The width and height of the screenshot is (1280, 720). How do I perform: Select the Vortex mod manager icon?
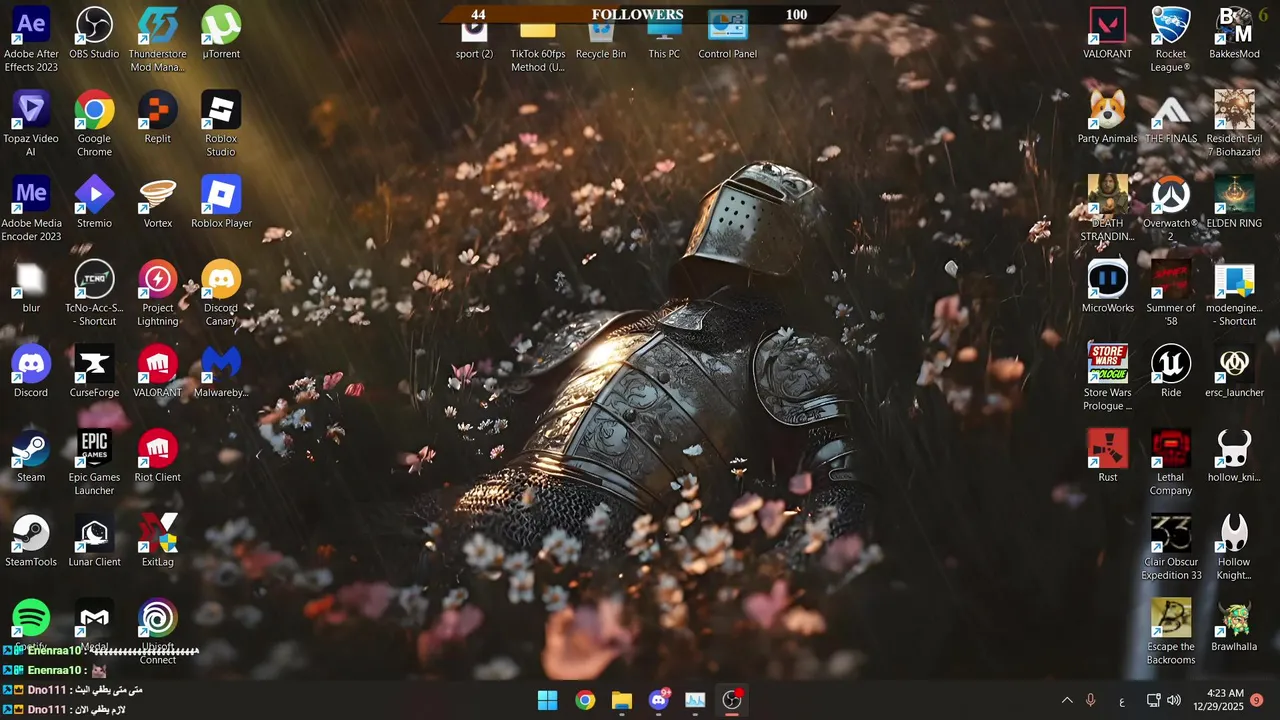[157, 203]
